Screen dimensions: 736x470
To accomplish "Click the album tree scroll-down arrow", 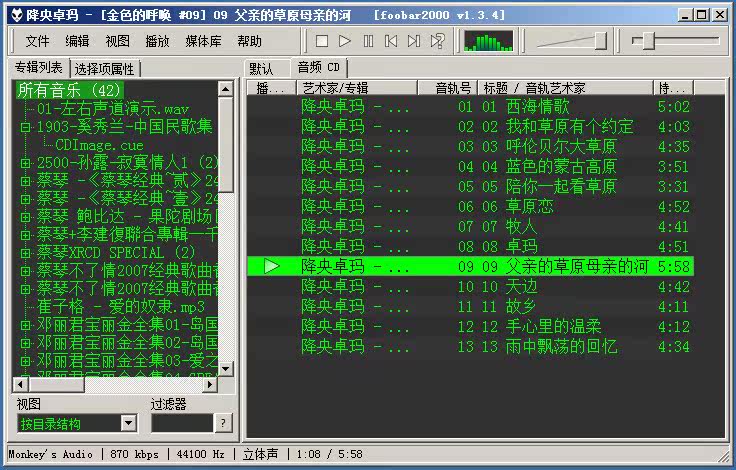I will pos(226,369).
